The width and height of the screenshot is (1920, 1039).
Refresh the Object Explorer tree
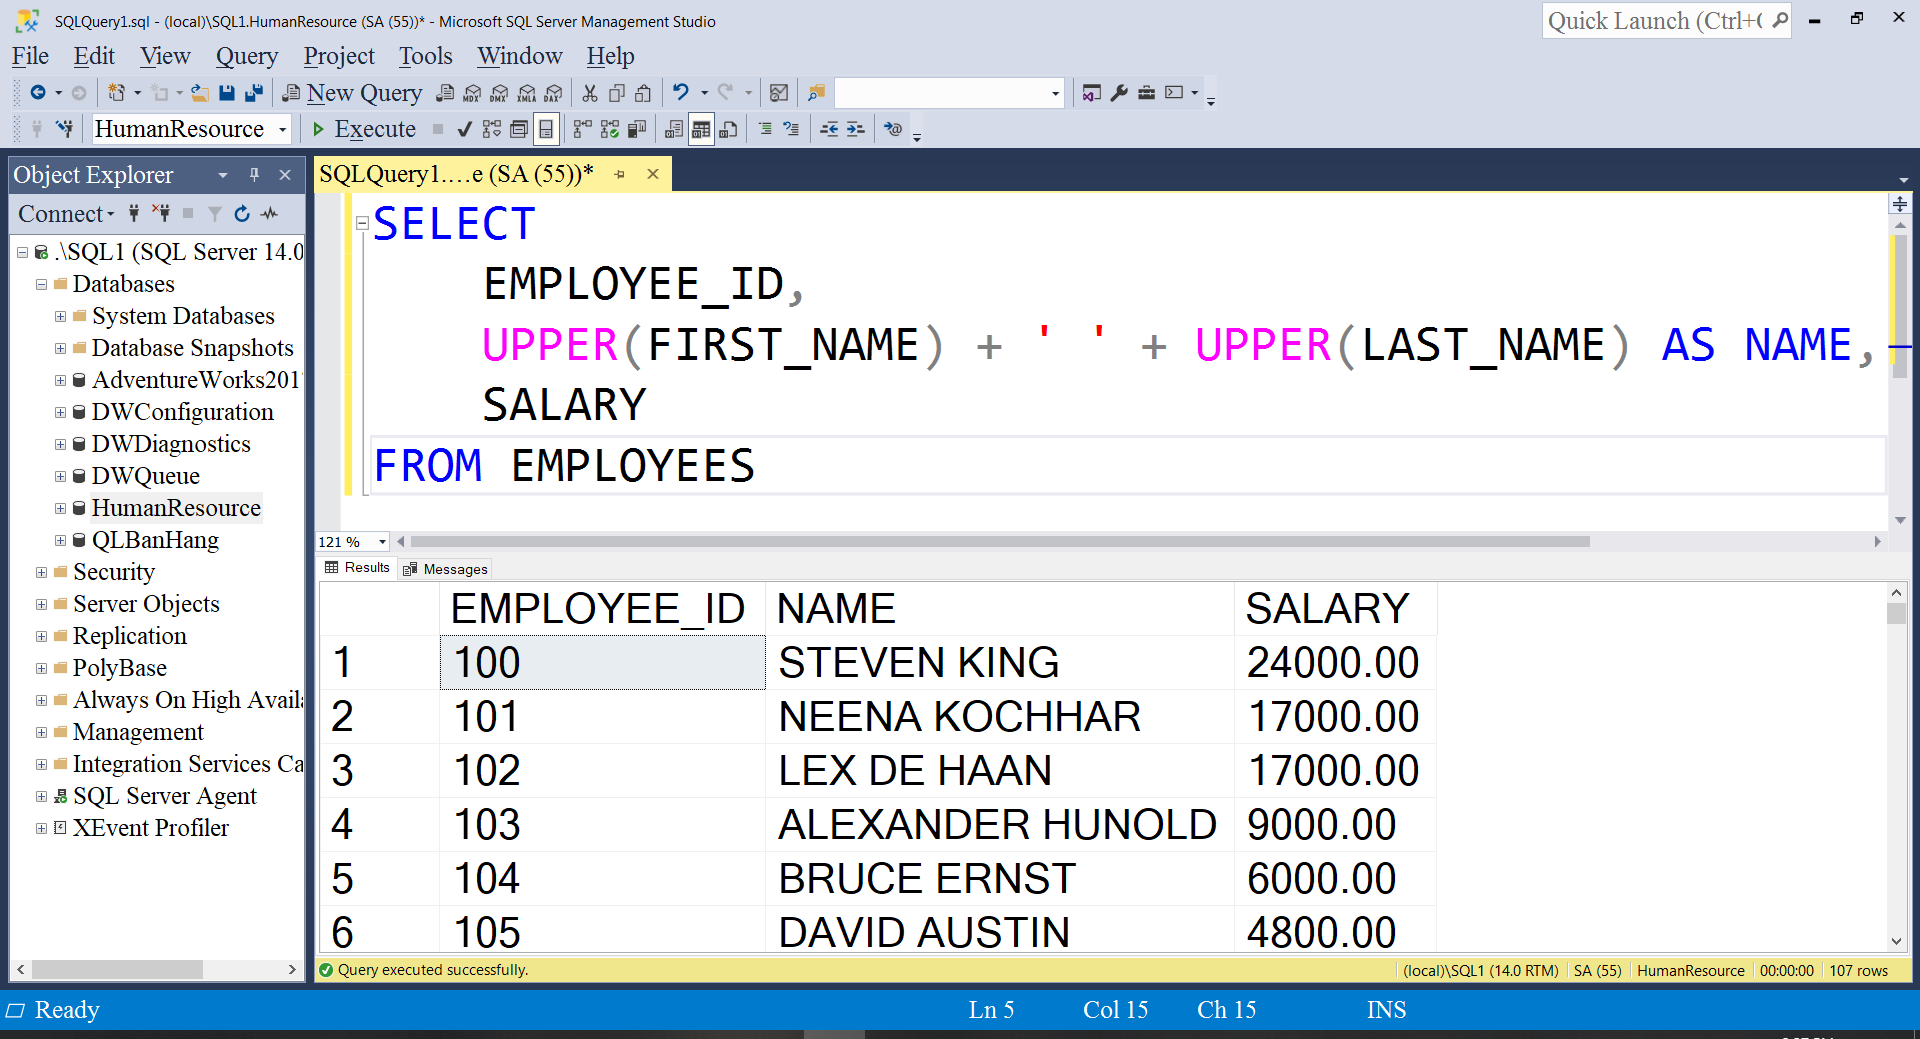[242, 213]
